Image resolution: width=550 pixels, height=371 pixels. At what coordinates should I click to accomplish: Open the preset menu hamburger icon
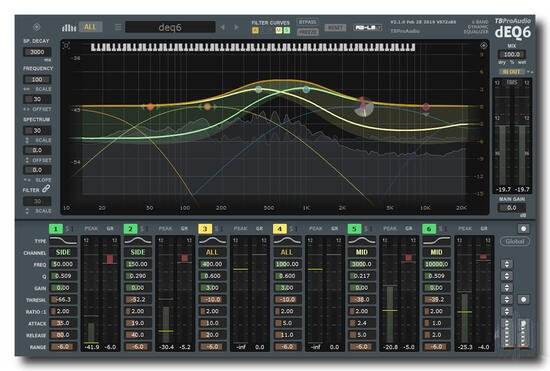point(118,27)
